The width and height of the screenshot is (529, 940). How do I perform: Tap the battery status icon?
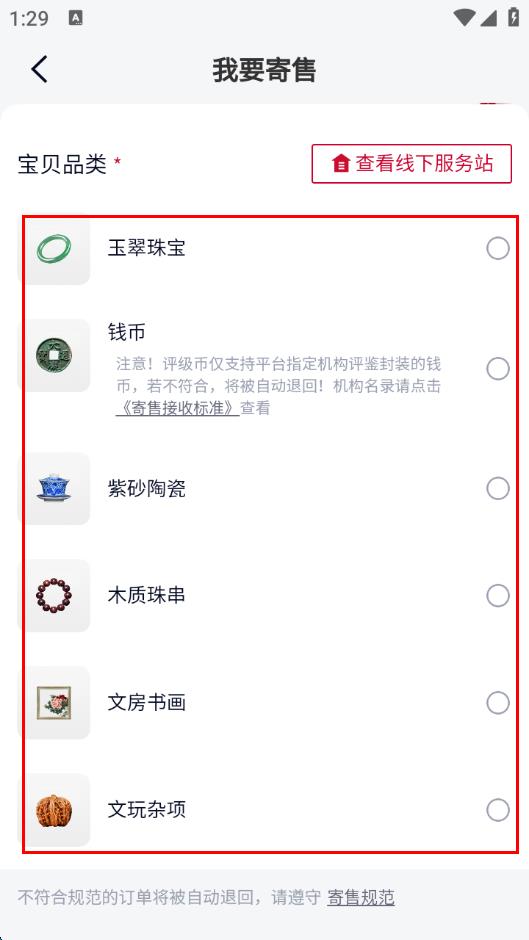(513, 17)
